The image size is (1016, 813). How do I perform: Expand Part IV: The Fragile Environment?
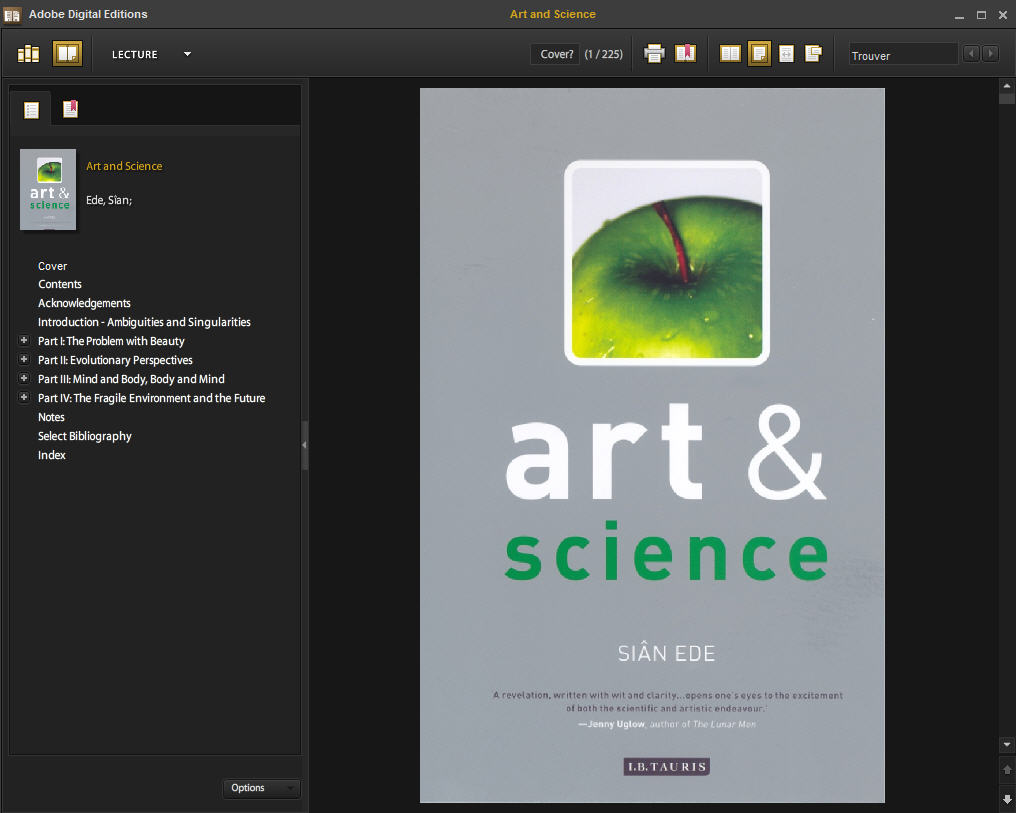(x=24, y=397)
